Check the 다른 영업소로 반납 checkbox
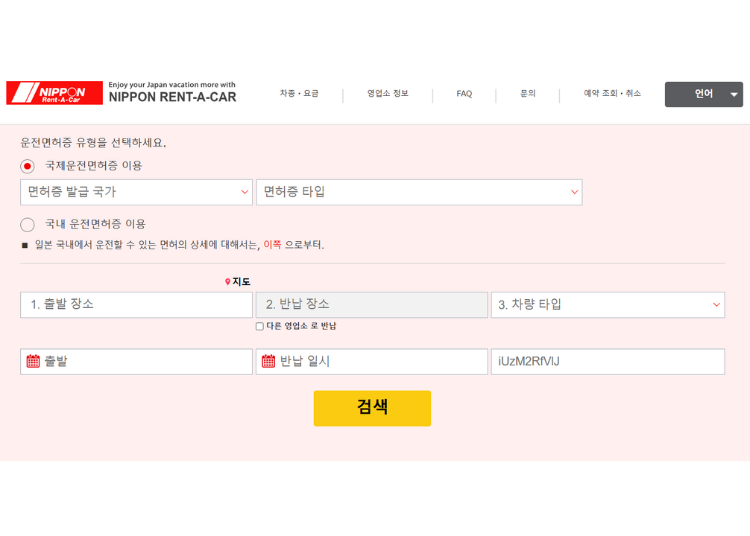The height and width of the screenshot is (536, 750). click(x=260, y=326)
